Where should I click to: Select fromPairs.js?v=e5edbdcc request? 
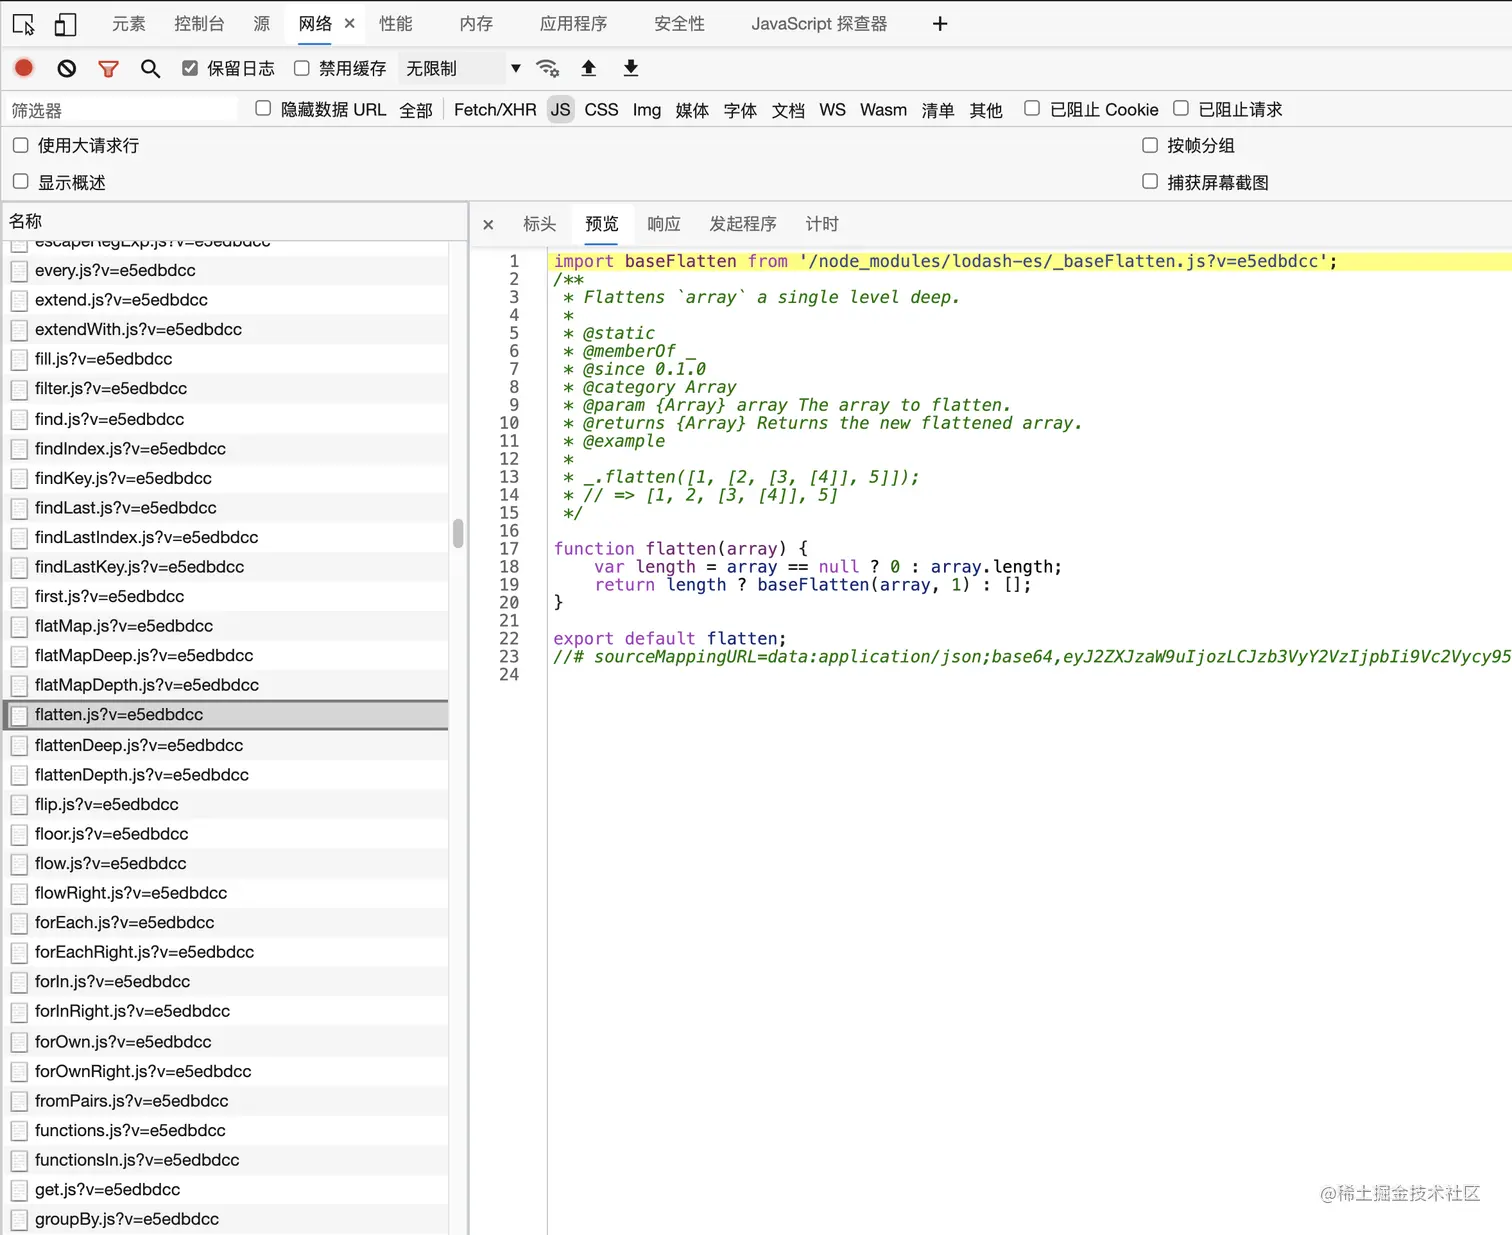click(226, 1101)
